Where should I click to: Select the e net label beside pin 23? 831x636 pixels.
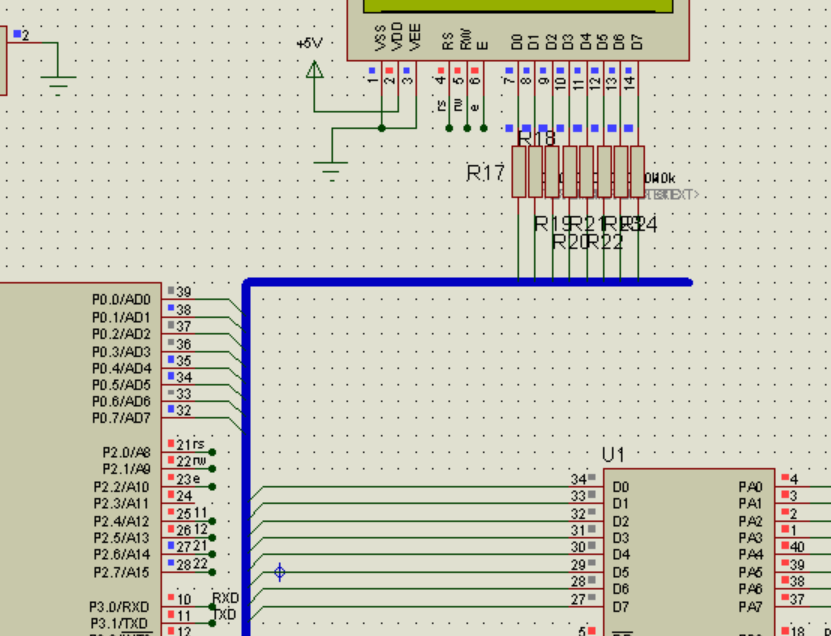196,479
